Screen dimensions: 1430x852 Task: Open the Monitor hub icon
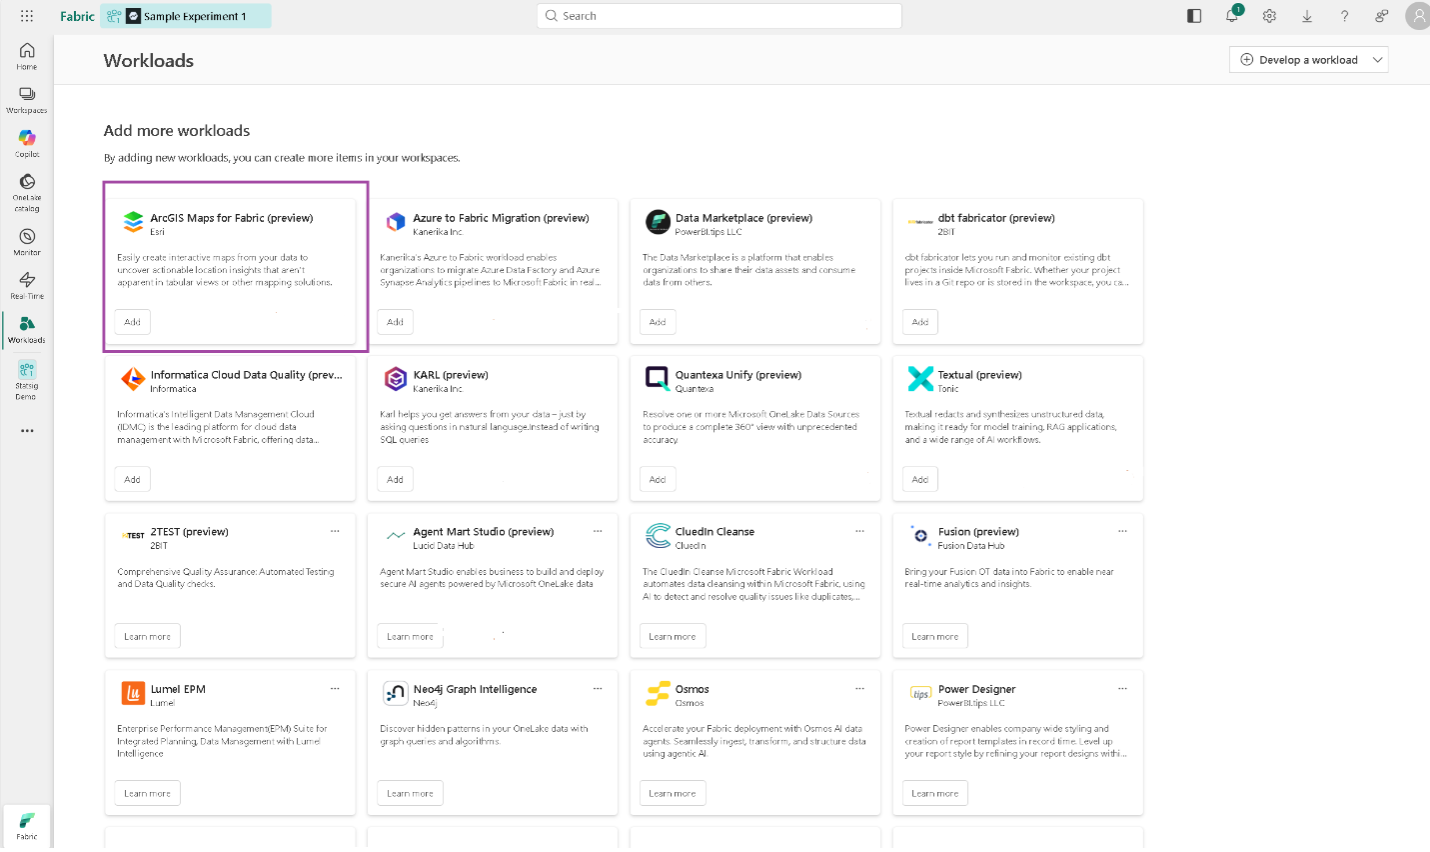tap(27, 241)
